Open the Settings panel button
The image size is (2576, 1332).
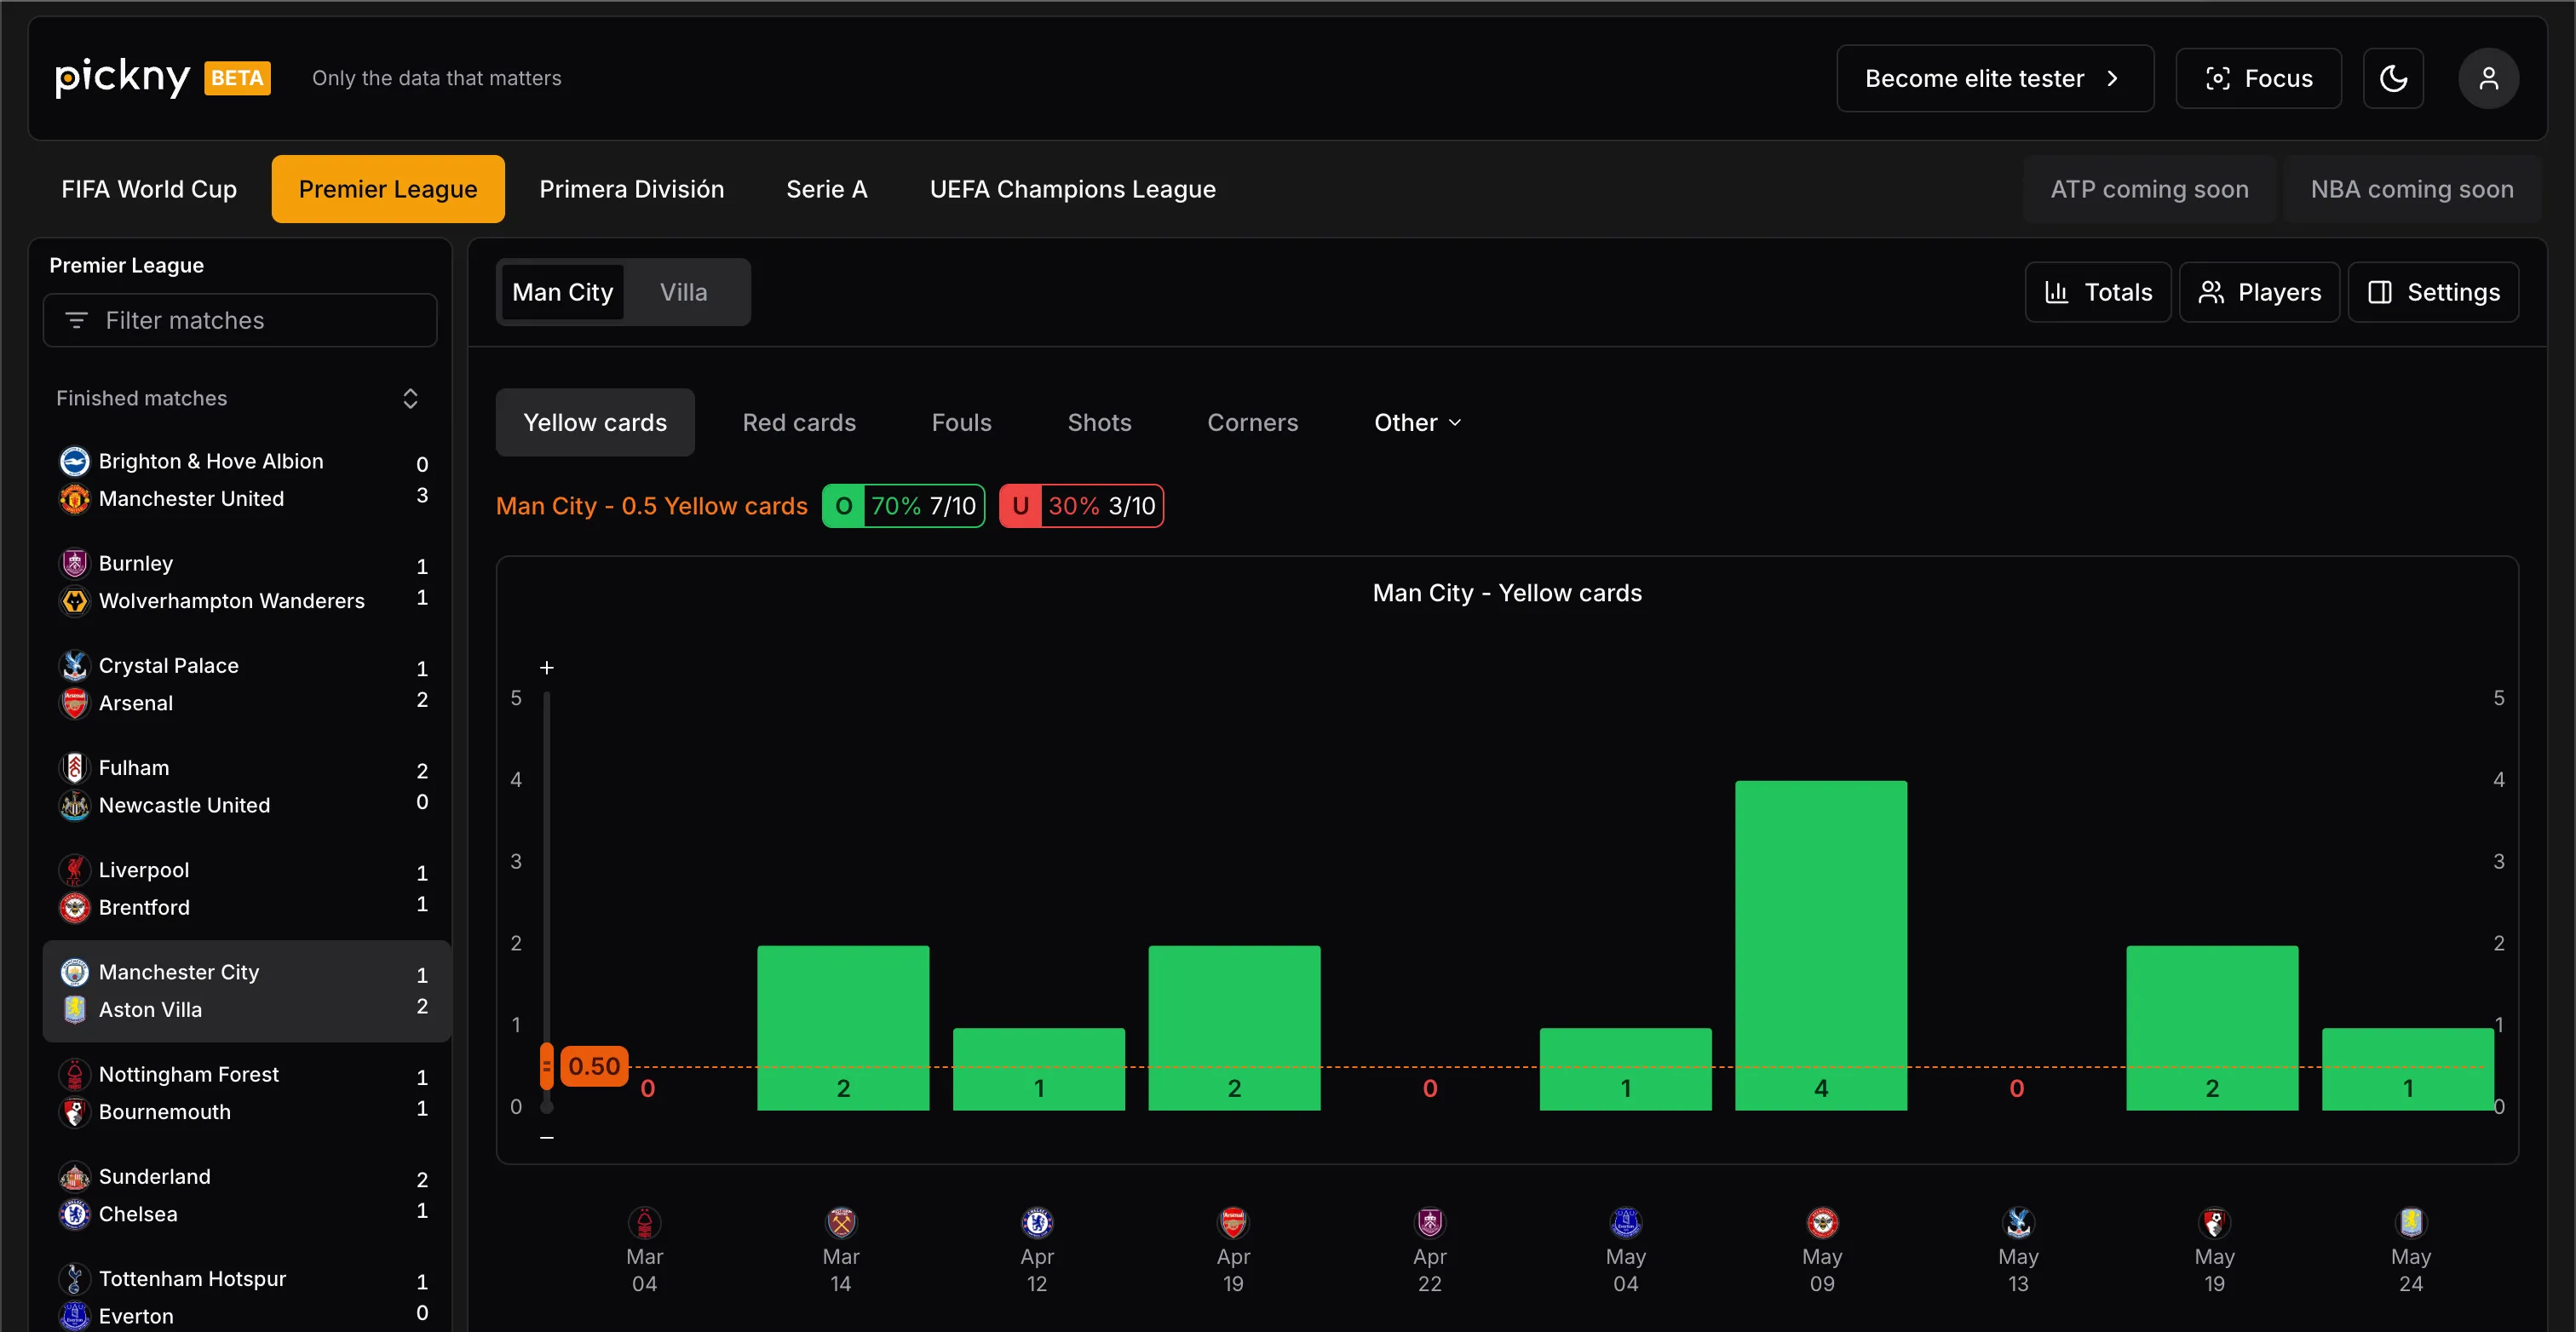point(2432,292)
